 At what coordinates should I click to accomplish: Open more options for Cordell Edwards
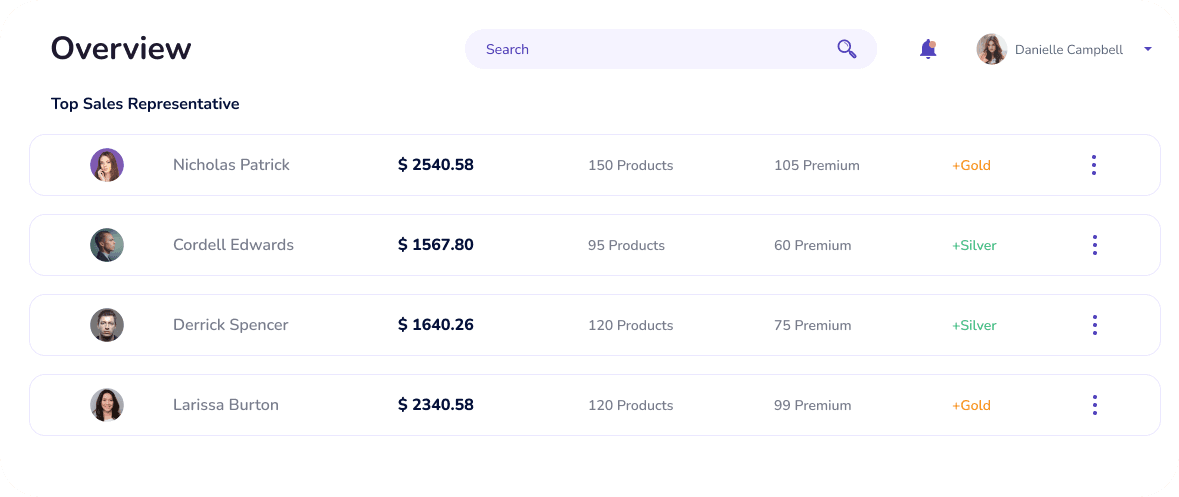pyautogui.click(x=1094, y=245)
